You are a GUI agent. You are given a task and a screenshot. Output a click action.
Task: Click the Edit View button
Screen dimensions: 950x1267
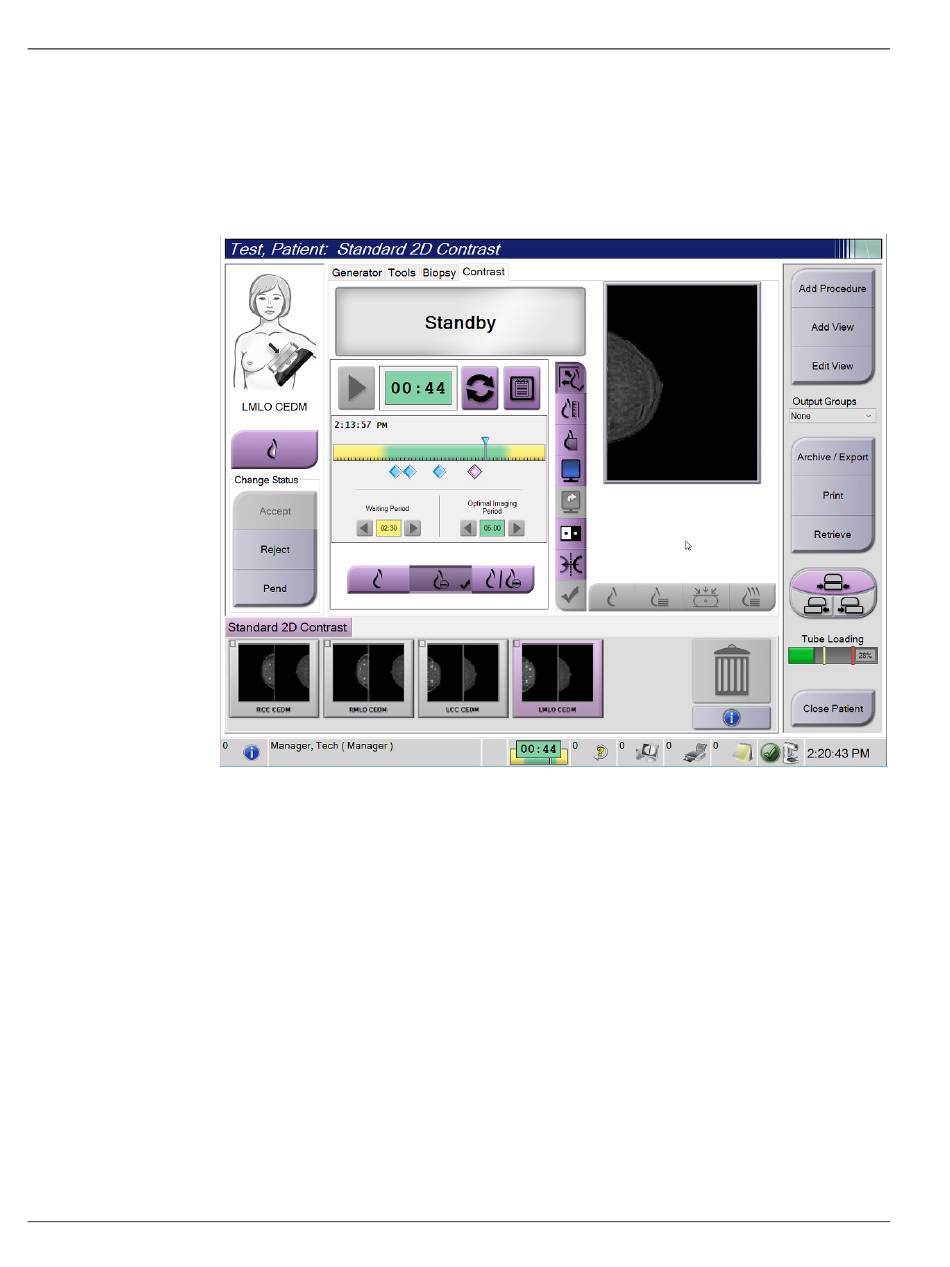click(833, 366)
